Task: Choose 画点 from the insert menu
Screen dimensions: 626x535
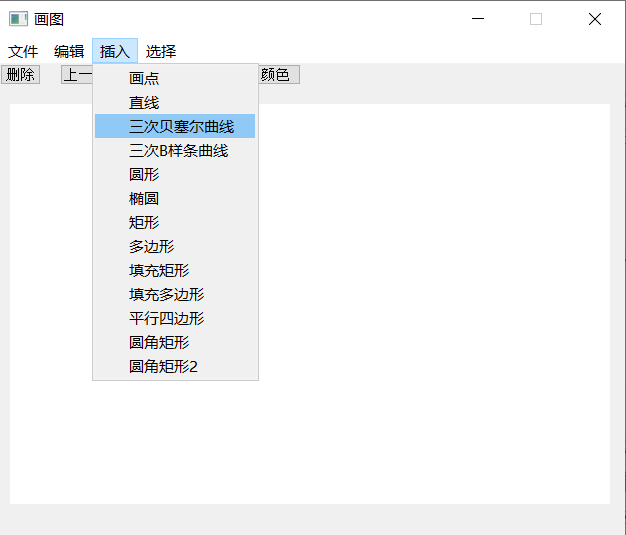Action: click(175, 78)
